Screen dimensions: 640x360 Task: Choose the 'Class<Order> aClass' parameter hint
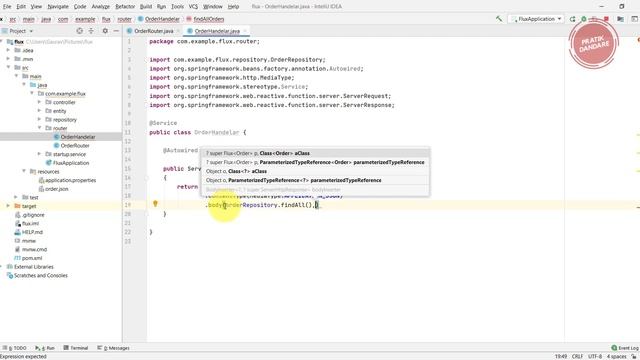point(315,153)
